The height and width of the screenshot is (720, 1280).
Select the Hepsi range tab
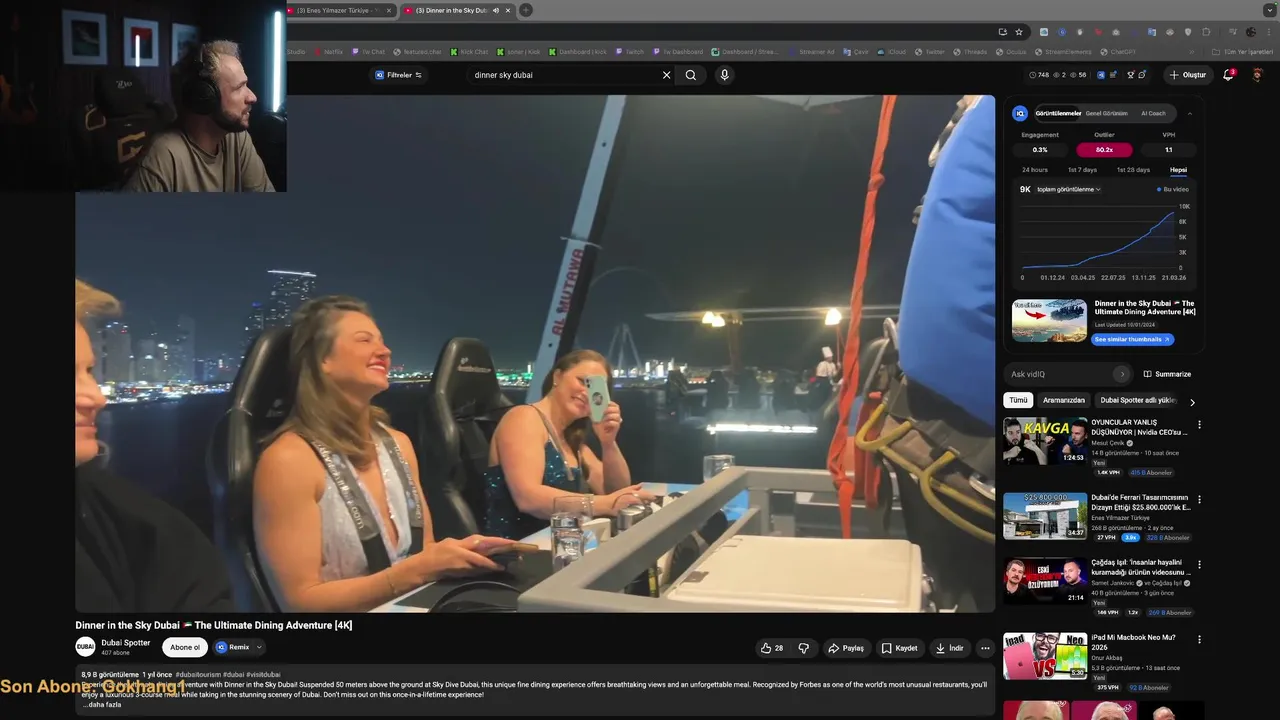pos(1178,170)
